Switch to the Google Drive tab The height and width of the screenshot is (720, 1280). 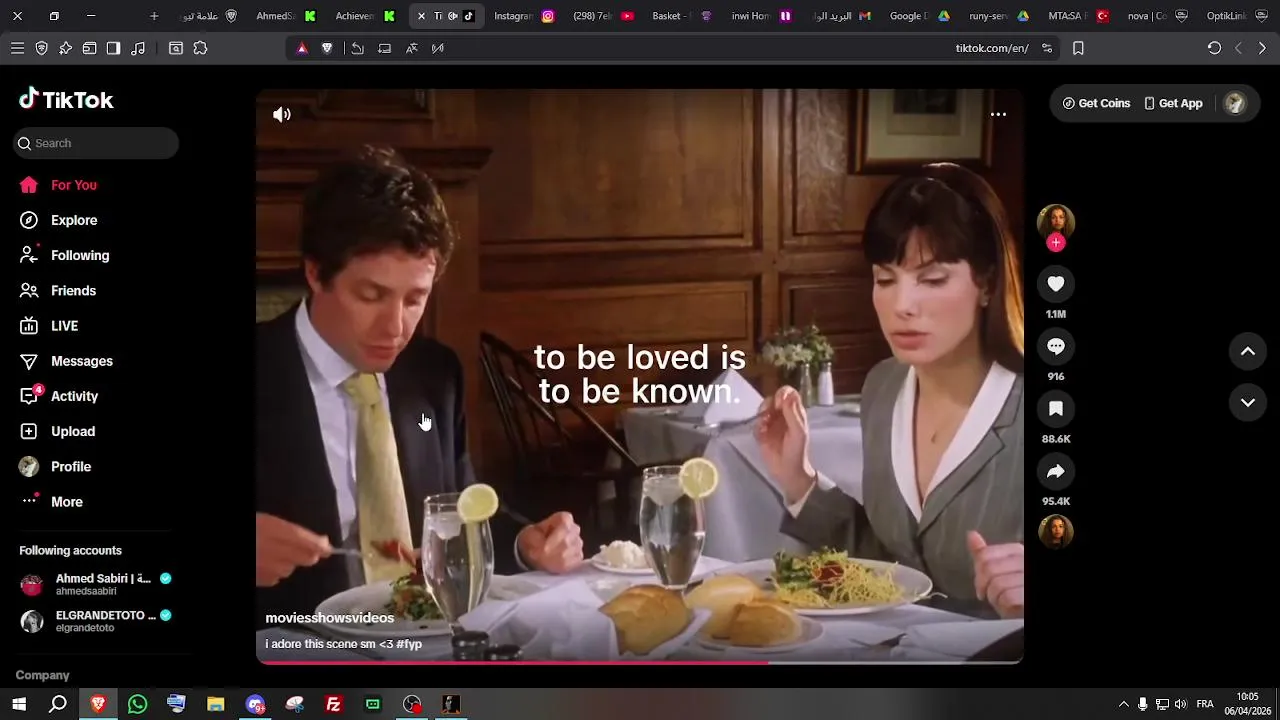click(919, 16)
